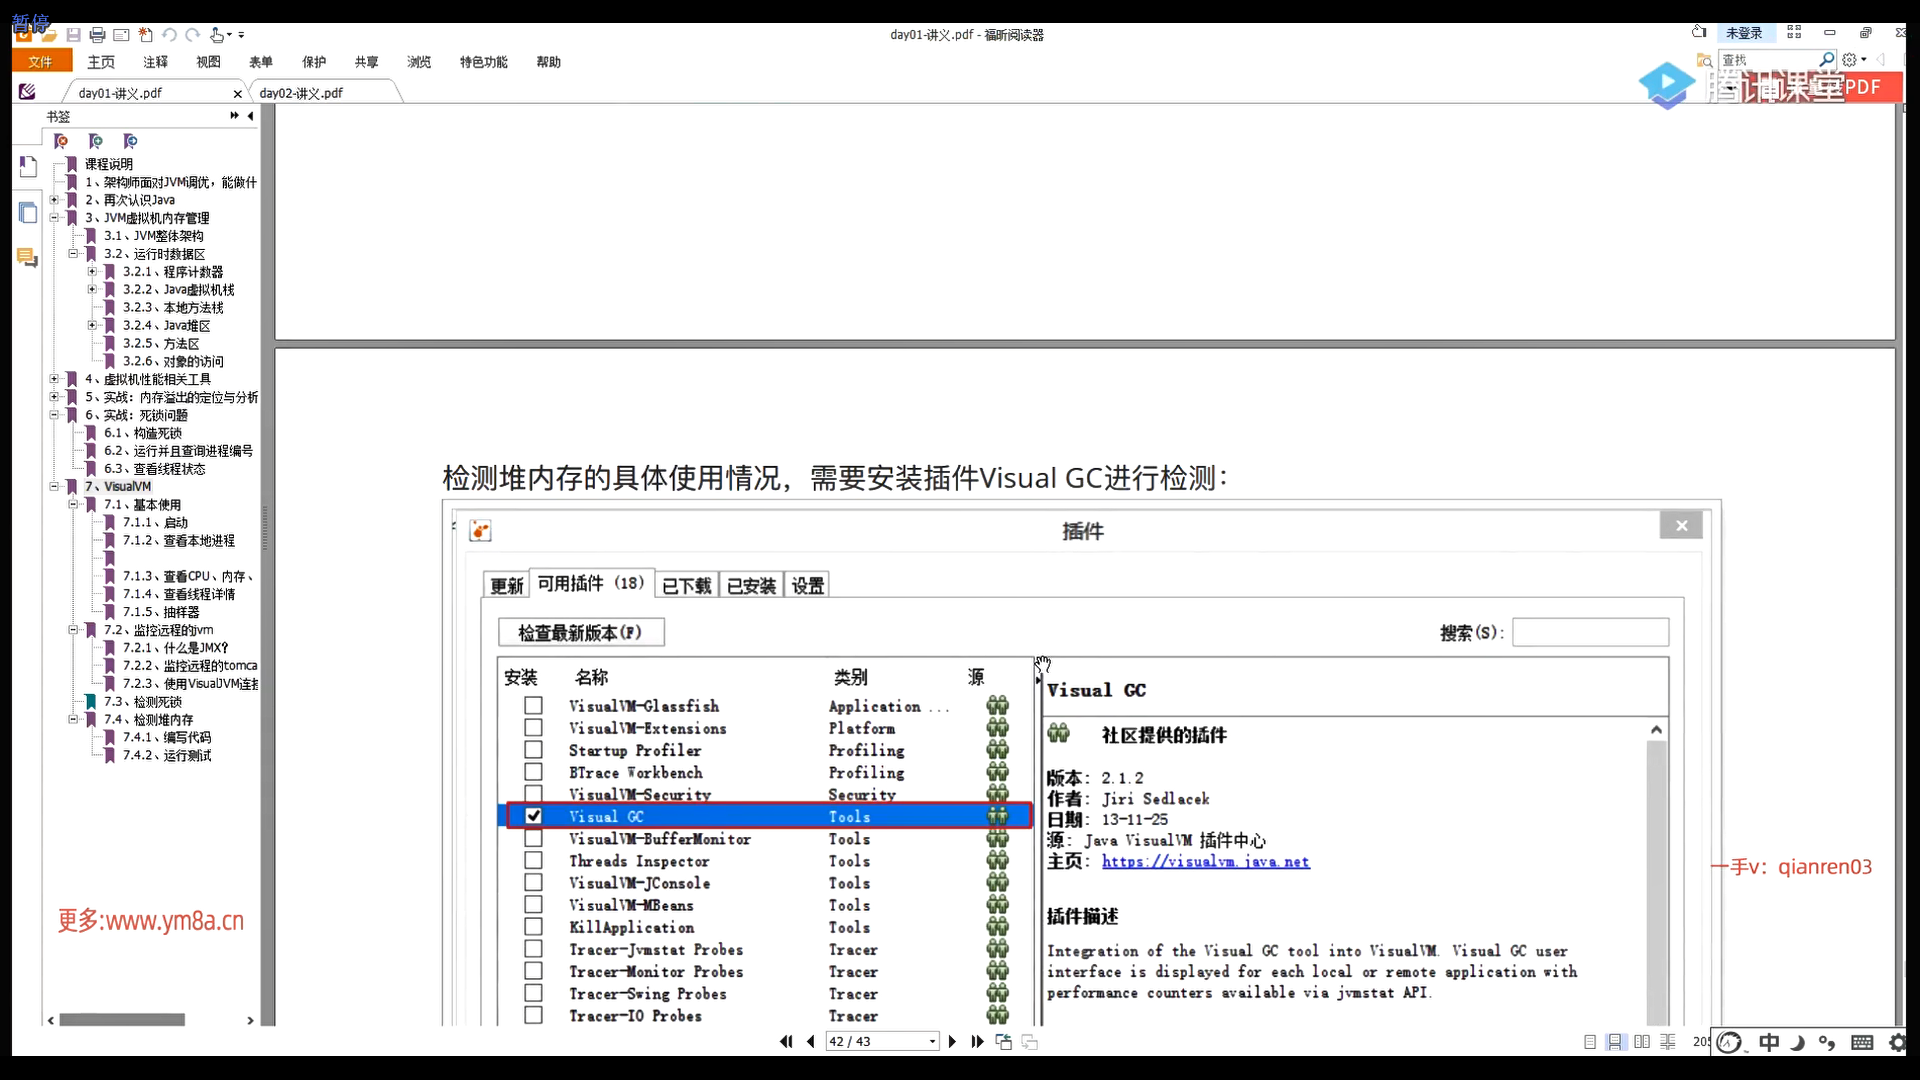Click the Undo arrow icon

169,35
